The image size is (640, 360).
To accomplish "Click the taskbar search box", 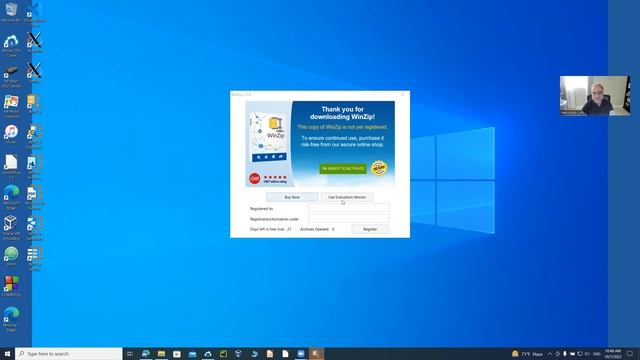I will click(x=69, y=353).
